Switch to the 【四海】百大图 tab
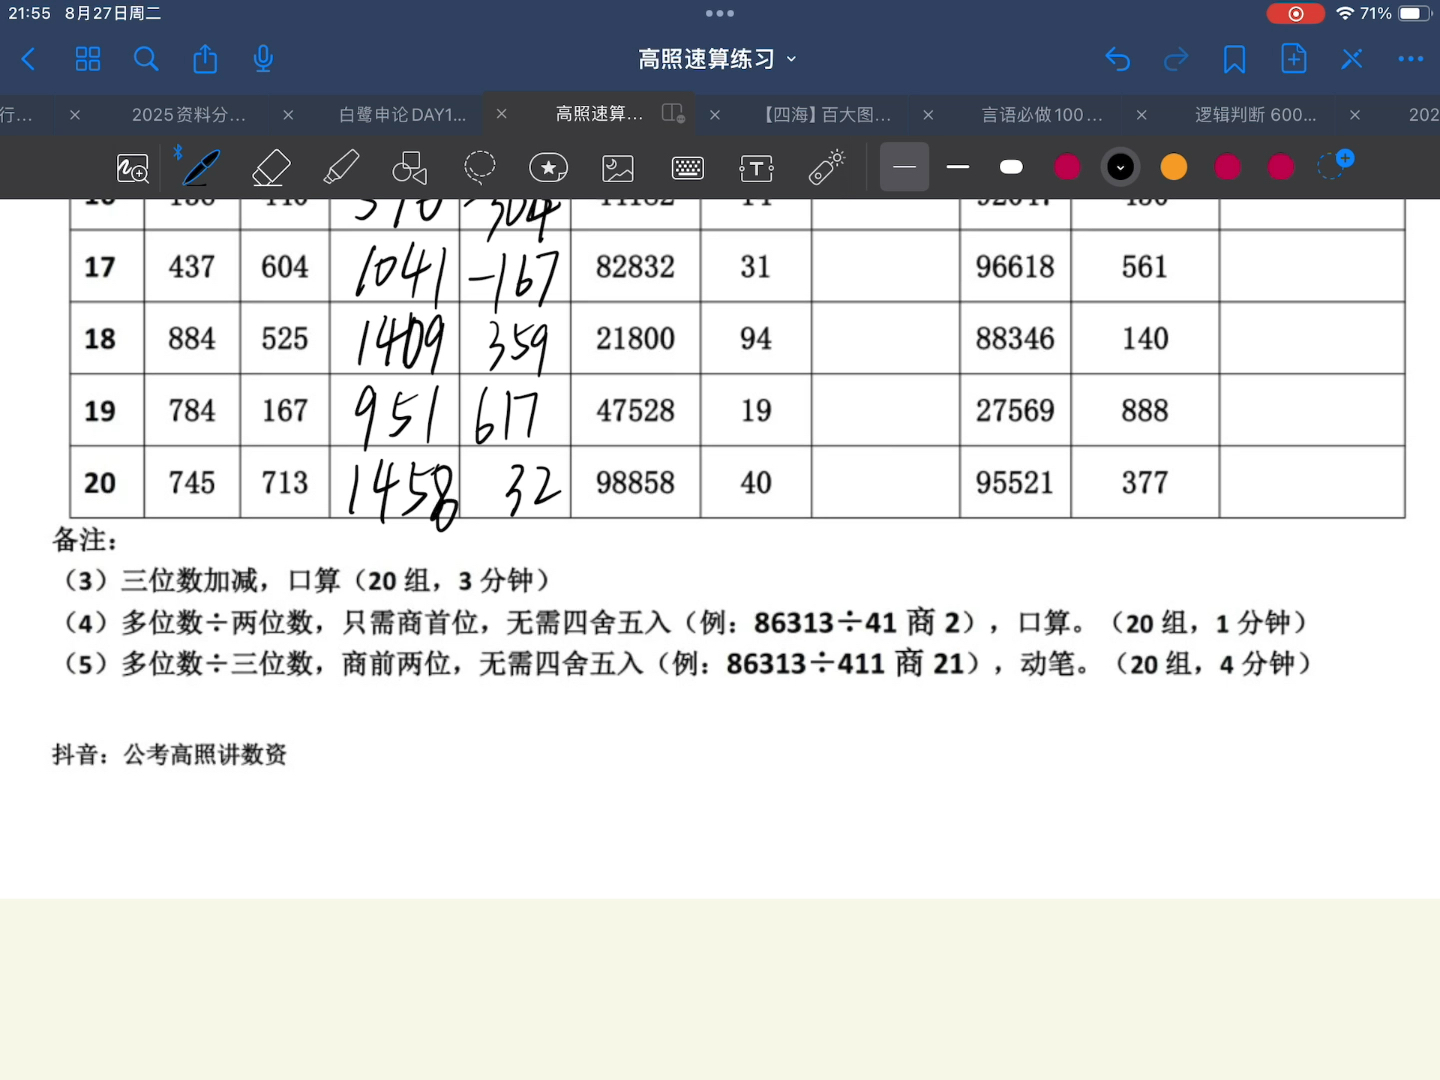The width and height of the screenshot is (1440, 1080). point(826,115)
